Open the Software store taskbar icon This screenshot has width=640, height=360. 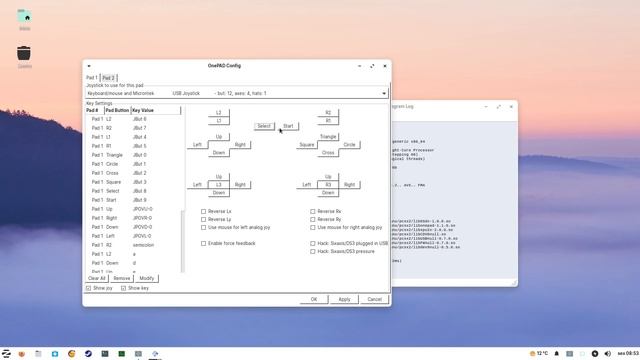(55, 353)
